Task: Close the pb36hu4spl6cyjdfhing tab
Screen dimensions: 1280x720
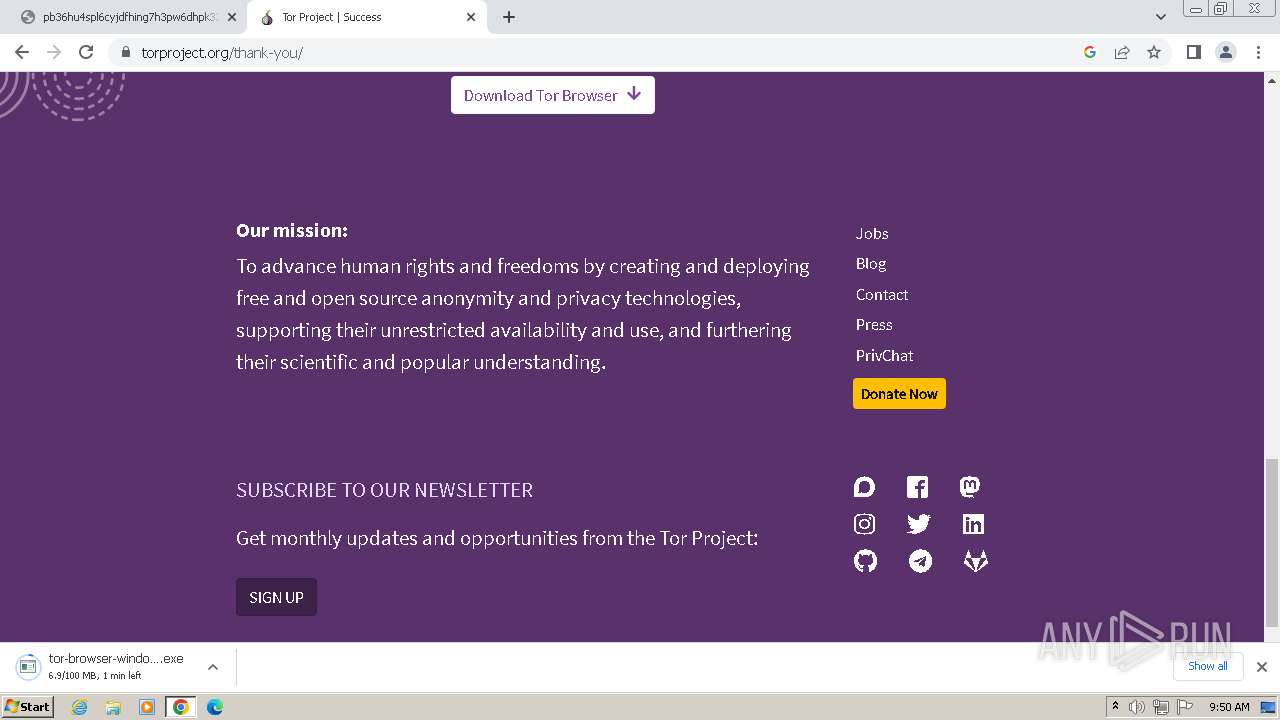Action: tap(231, 17)
